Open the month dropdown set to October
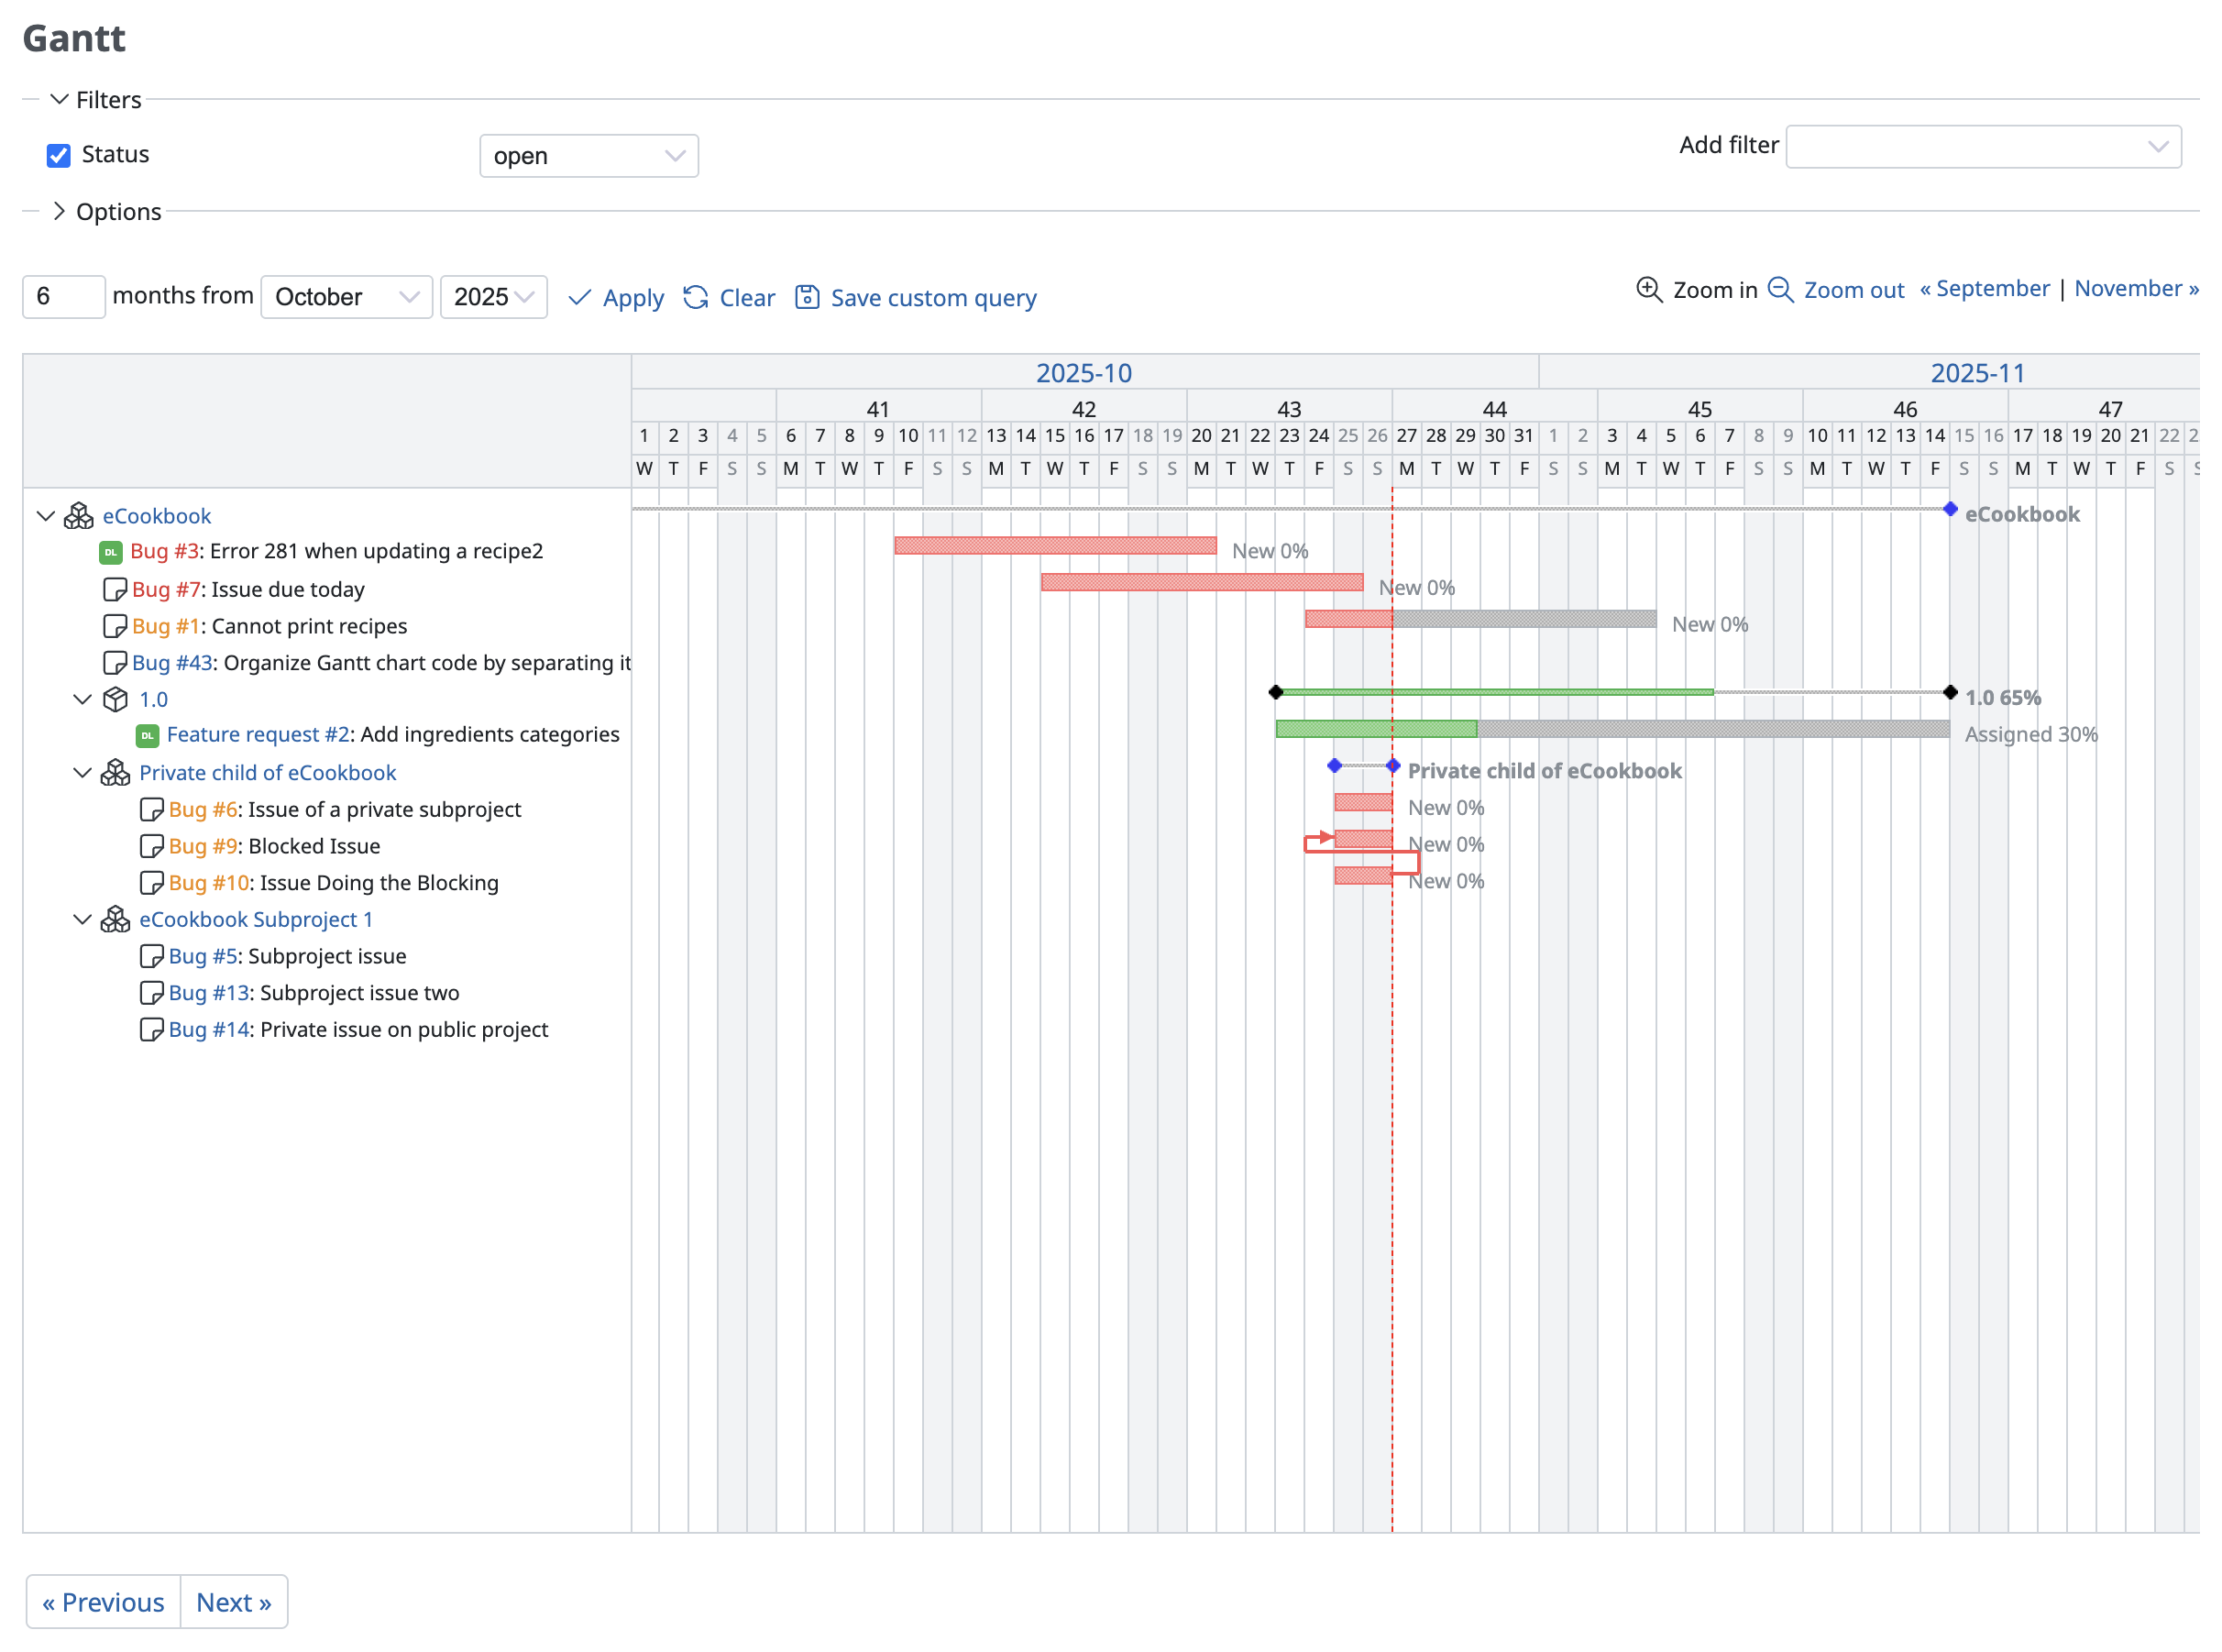This screenshot has height=1652, width=2222. (x=346, y=297)
